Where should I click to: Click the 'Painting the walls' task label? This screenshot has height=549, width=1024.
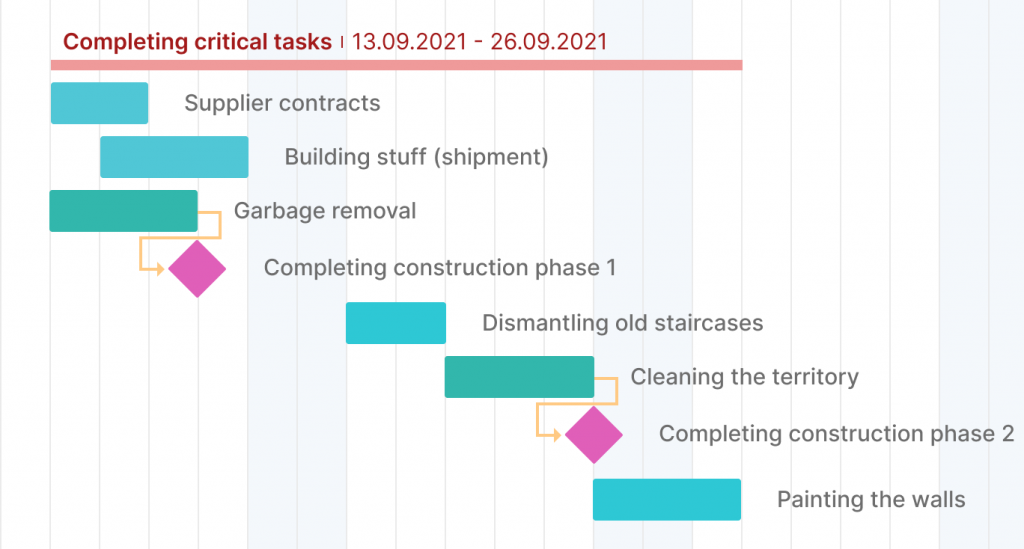tap(871, 499)
